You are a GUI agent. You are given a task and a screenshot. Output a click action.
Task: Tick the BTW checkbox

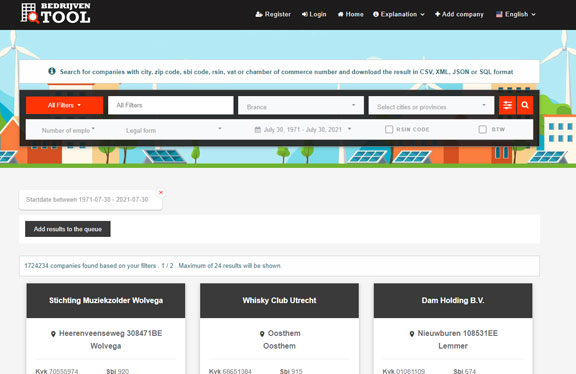coord(483,129)
